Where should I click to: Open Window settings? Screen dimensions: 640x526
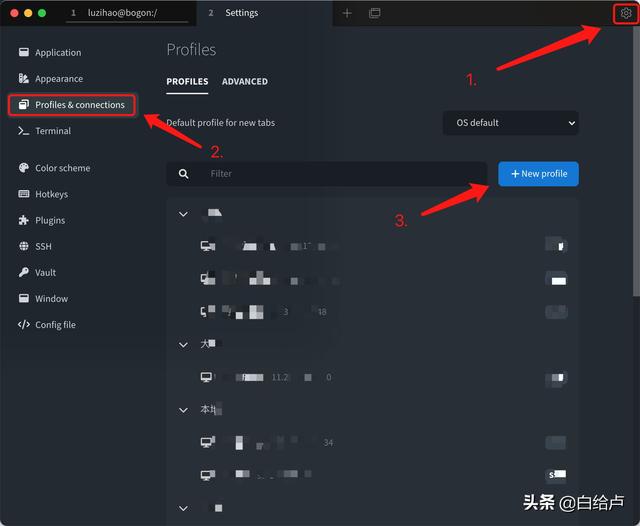[x=51, y=299]
